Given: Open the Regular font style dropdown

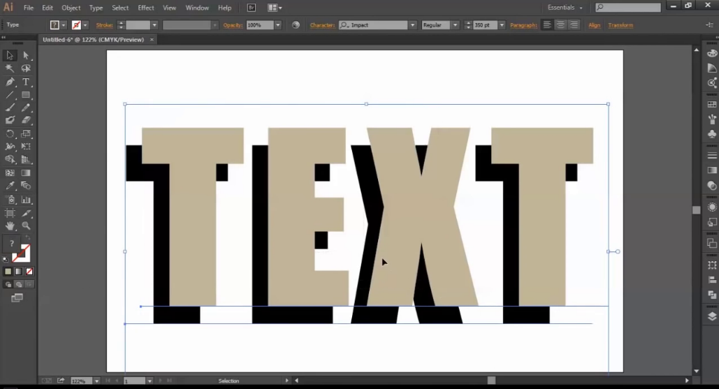Looking at the screenshot, I should pyautogui.click(x=455, y=25).
